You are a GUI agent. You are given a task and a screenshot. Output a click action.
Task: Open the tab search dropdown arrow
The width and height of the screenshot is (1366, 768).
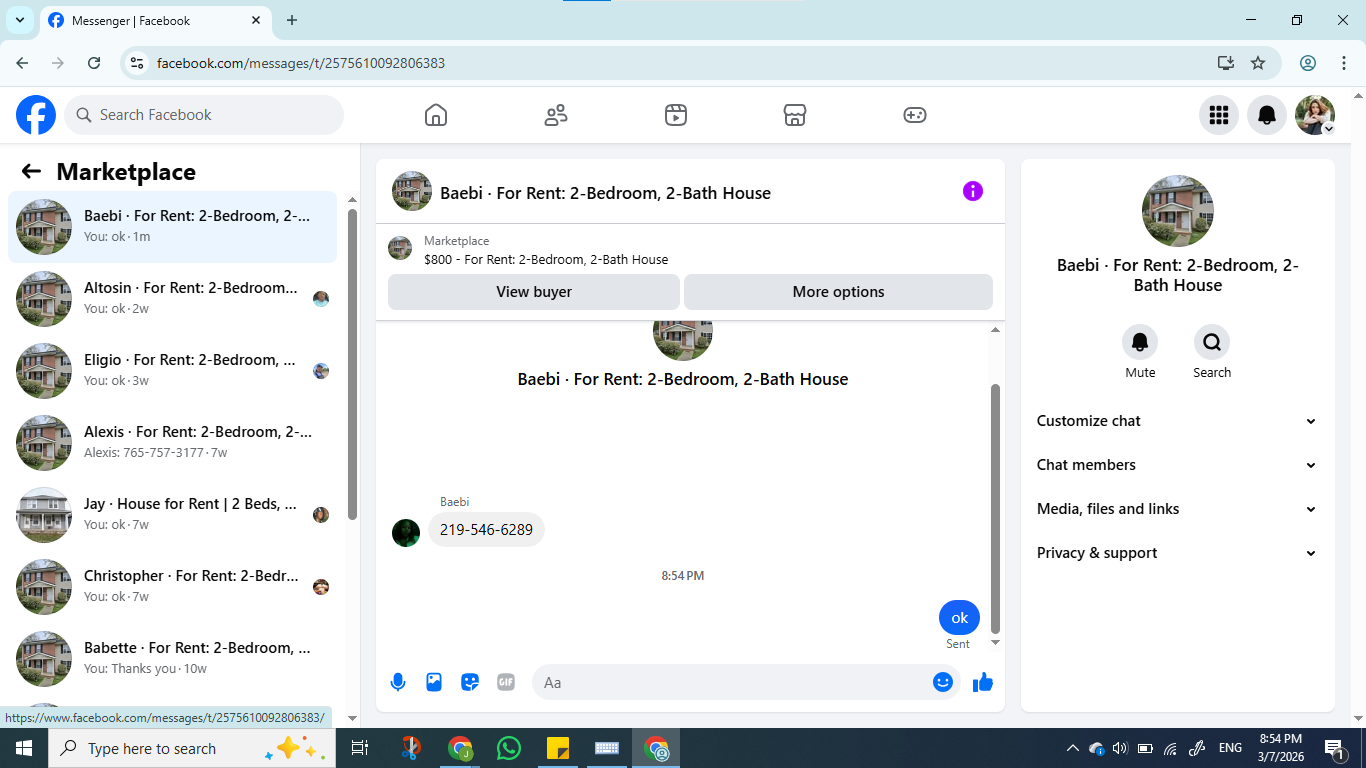pos(19,20)
